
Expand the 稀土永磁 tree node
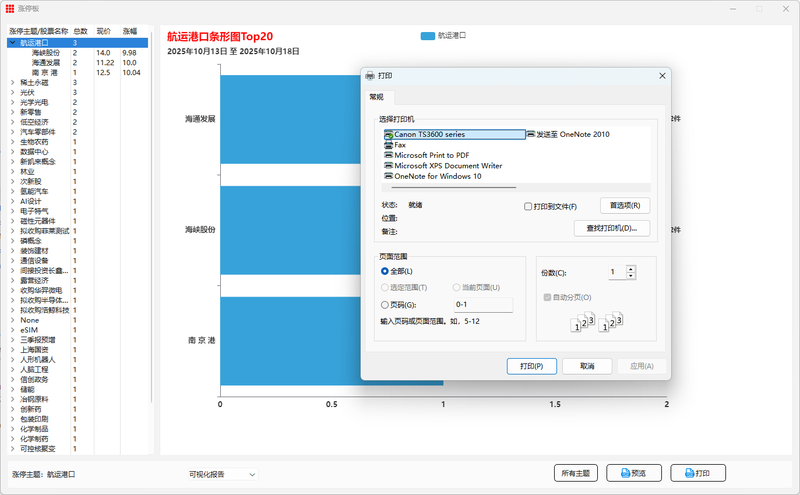(x=13, y=82)
